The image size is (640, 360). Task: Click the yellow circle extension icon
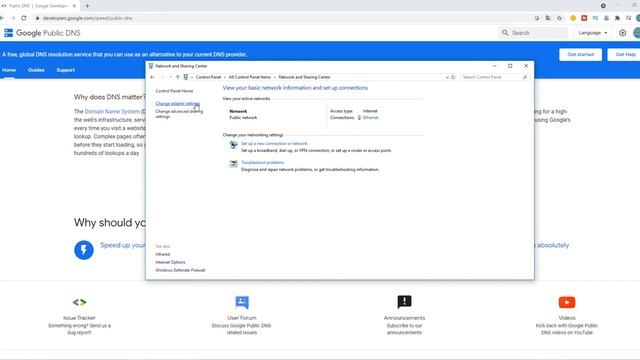click(x=573, y=18)
